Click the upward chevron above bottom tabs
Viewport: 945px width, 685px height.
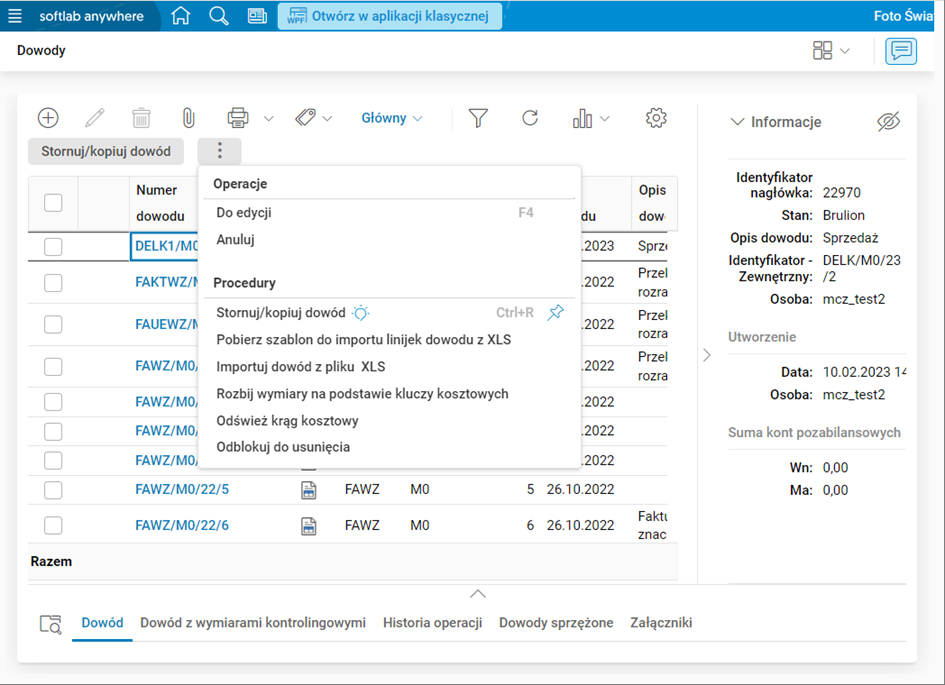coord(477,594)
